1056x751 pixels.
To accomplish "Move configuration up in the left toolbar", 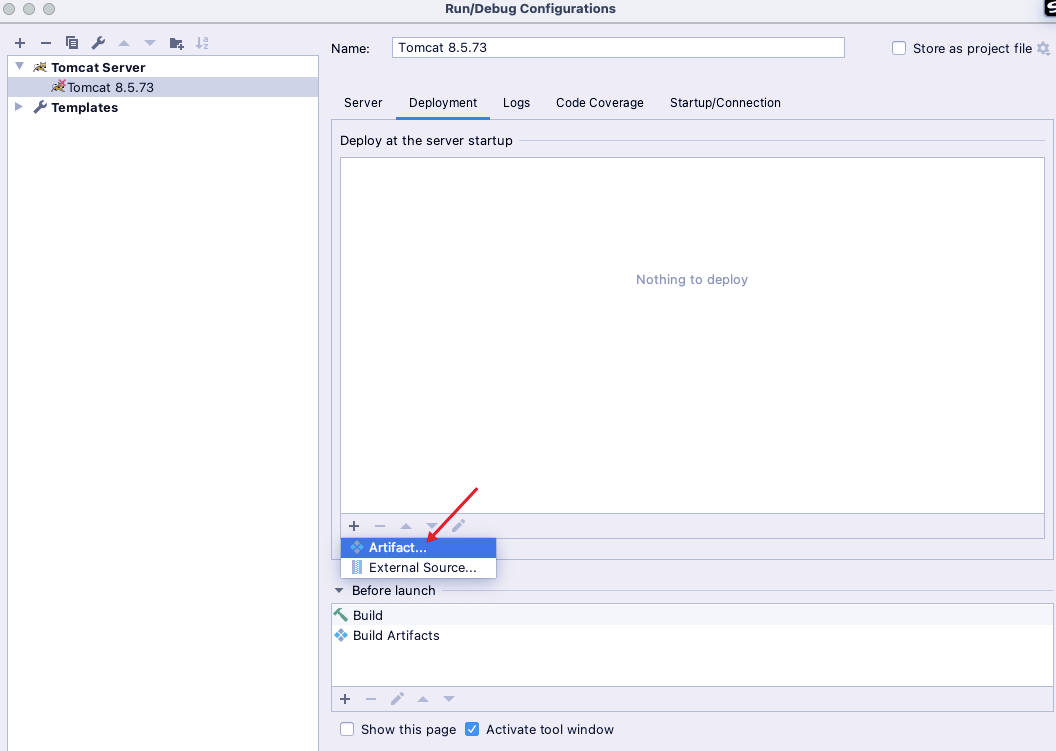I will pos(124,43).
